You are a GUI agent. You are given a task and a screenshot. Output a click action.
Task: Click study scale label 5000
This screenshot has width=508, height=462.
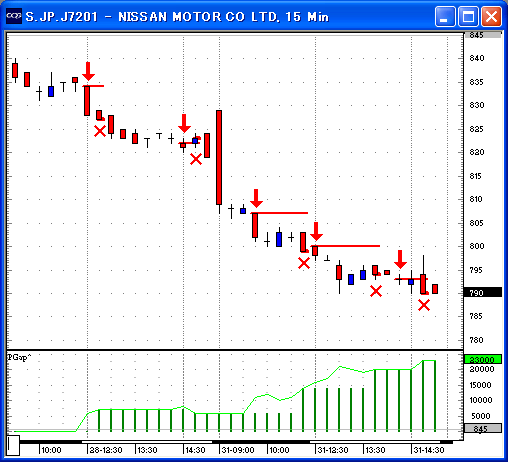(481, 416)
